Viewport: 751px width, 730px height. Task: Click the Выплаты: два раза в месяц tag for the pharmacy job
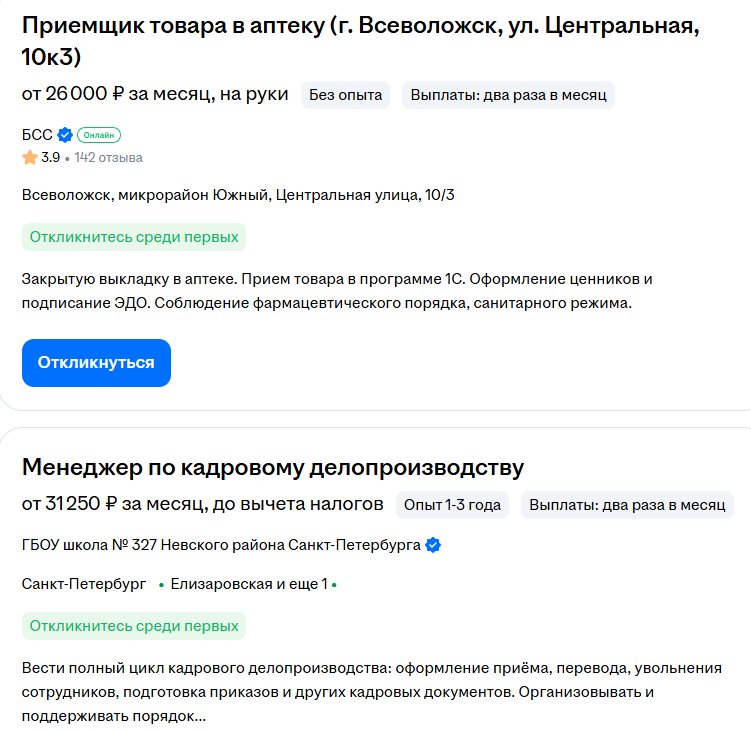point(508,95)
